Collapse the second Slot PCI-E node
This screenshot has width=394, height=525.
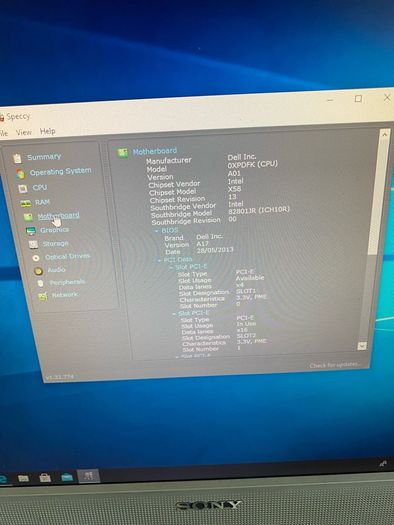pyautogui.click(x=174, y=314)
